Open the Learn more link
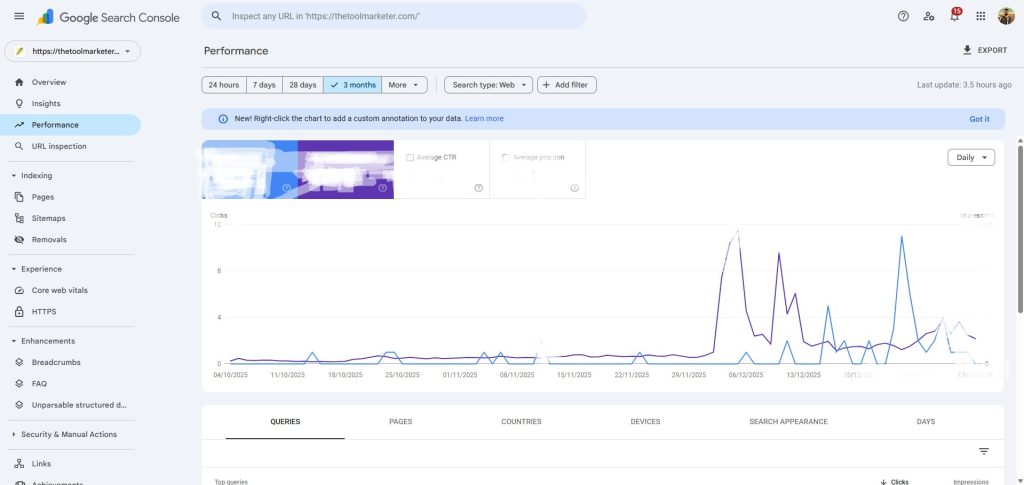The height and width of the screenshot is (485, 1024). coord(484,119)
